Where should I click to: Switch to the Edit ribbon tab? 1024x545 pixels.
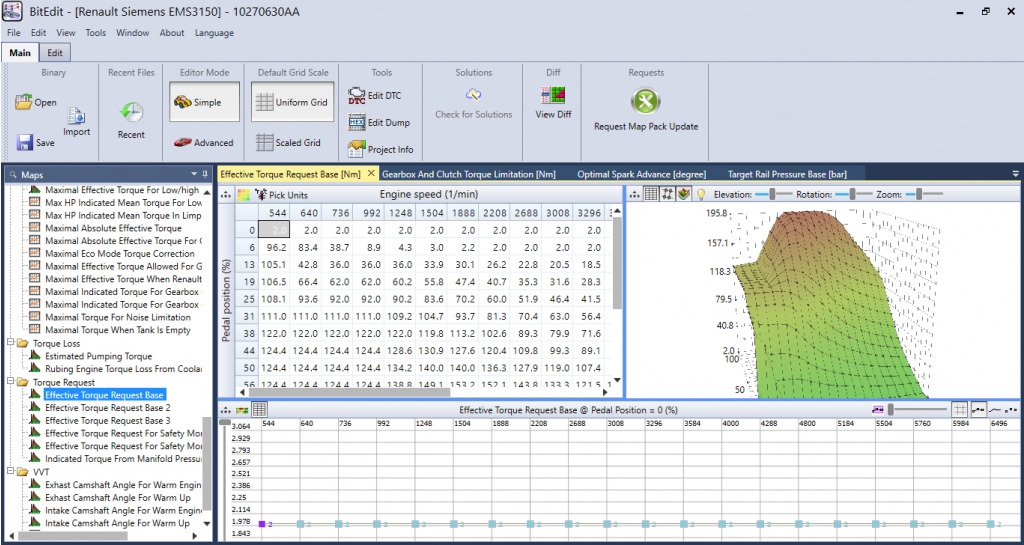(x=55, y=53)
